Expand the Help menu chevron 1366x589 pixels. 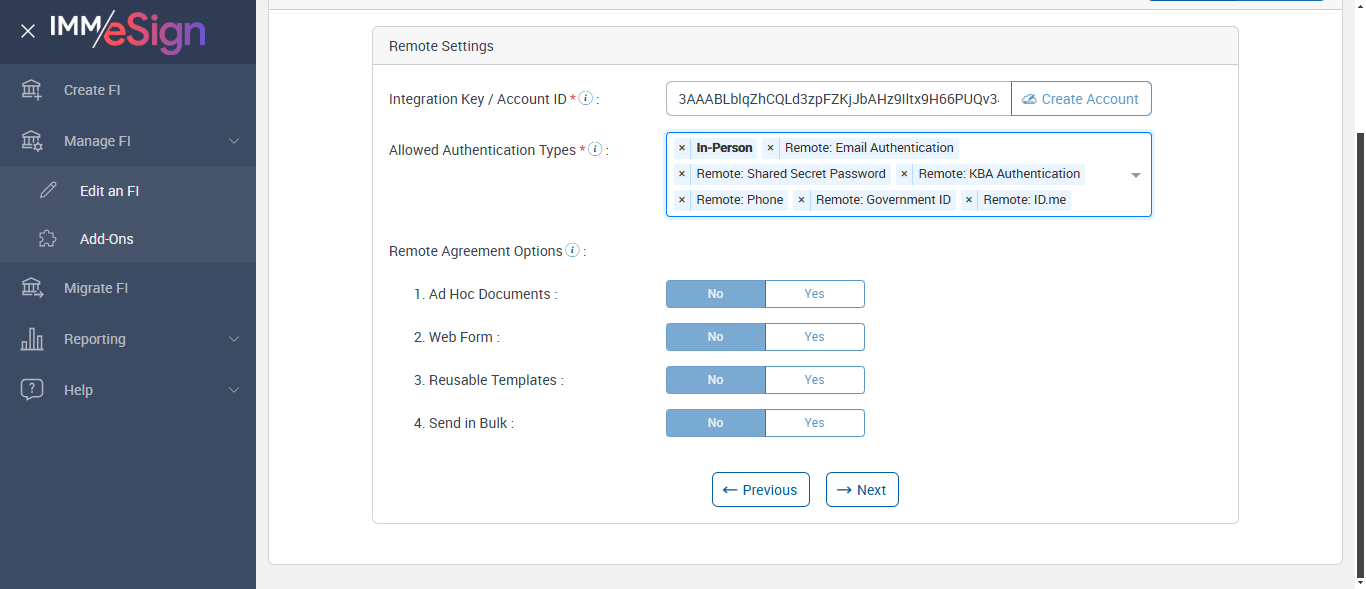tap(234, 390)
